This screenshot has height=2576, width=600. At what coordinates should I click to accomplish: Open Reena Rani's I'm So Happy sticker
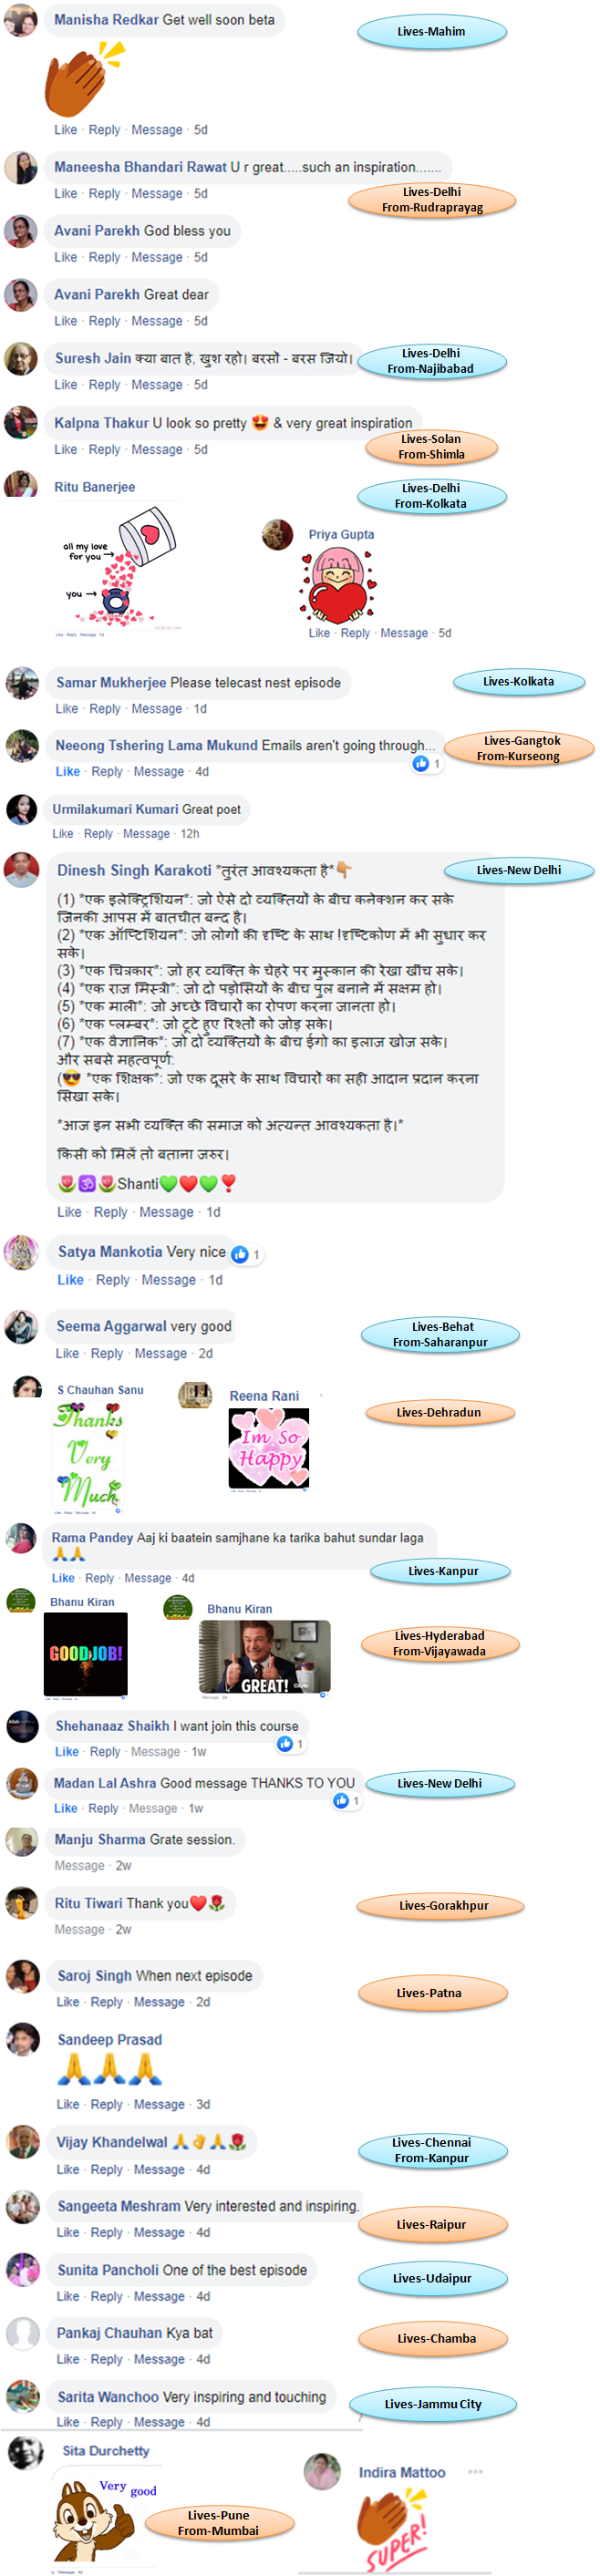(269, 1449)
